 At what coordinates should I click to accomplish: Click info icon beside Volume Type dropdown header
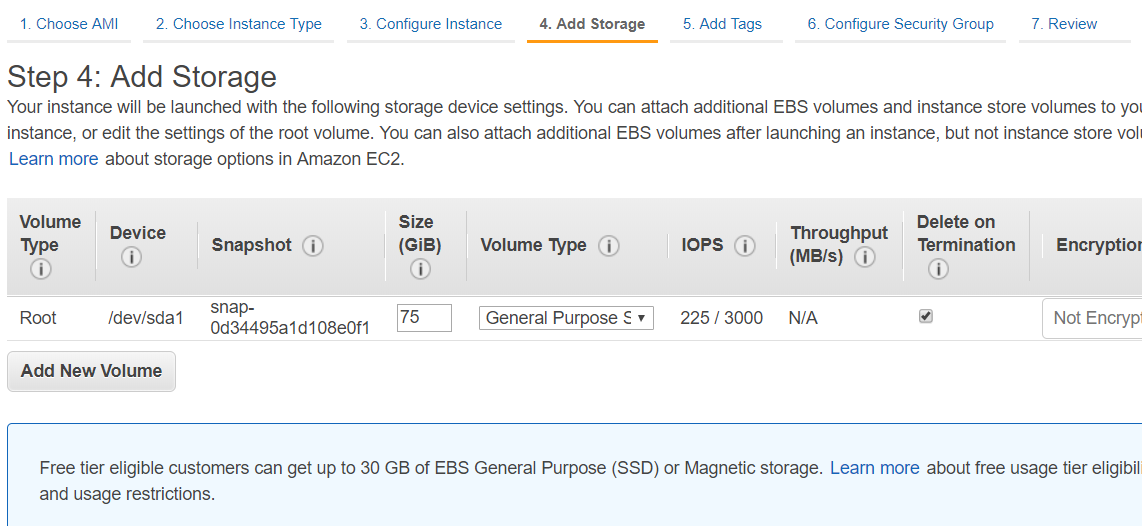609,246
